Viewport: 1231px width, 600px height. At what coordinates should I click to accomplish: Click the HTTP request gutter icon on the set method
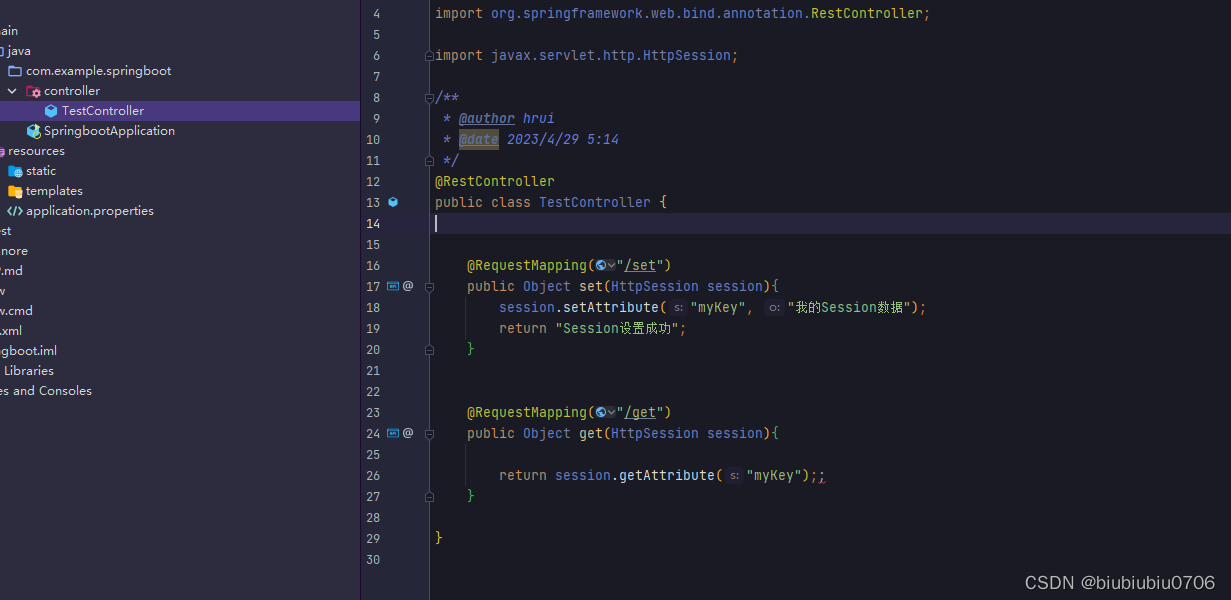pos(392,286)
